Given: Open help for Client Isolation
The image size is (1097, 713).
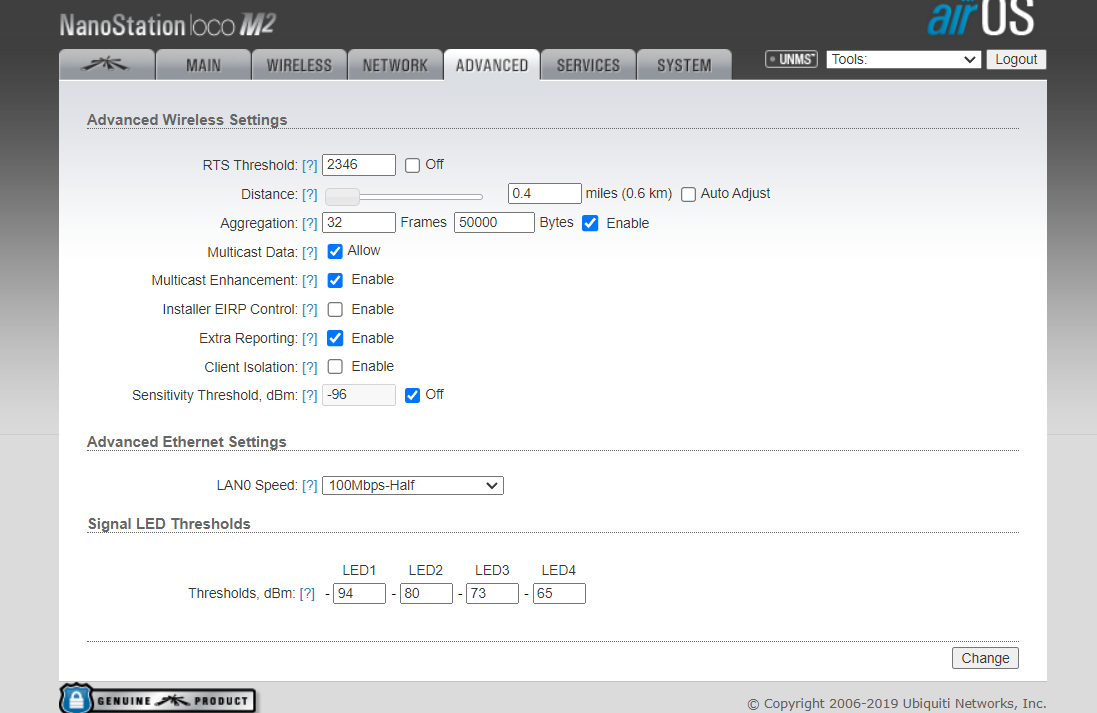Looking at the screenshot, I should point(310,368).
